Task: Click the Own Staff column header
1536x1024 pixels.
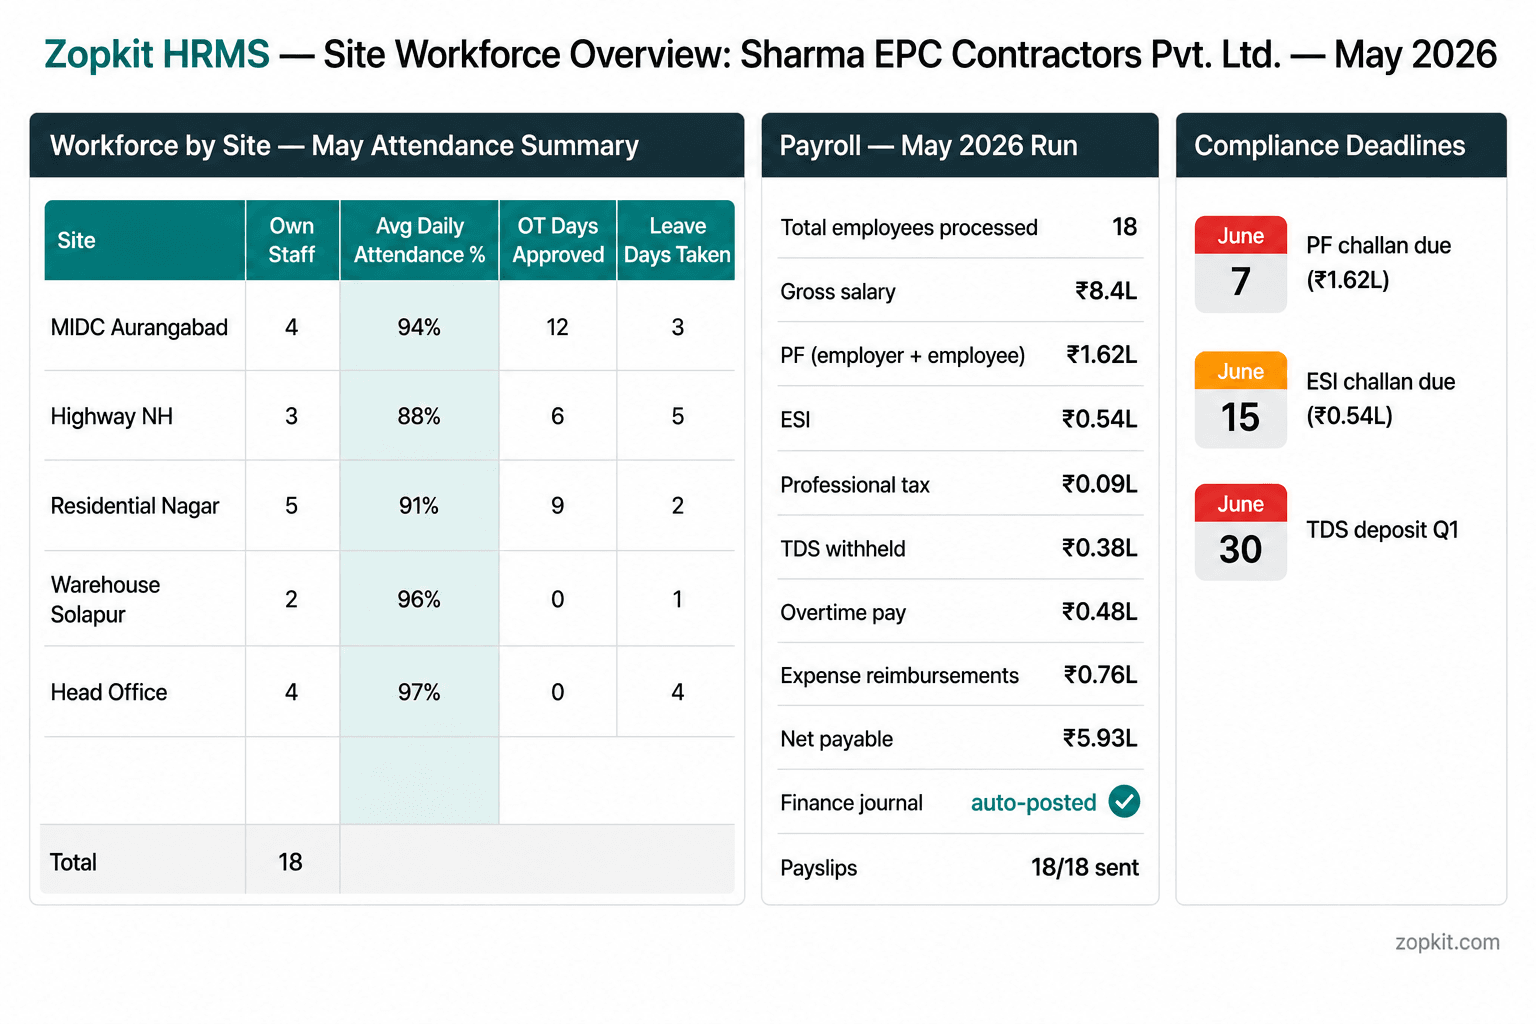Action: click(292, 240)
